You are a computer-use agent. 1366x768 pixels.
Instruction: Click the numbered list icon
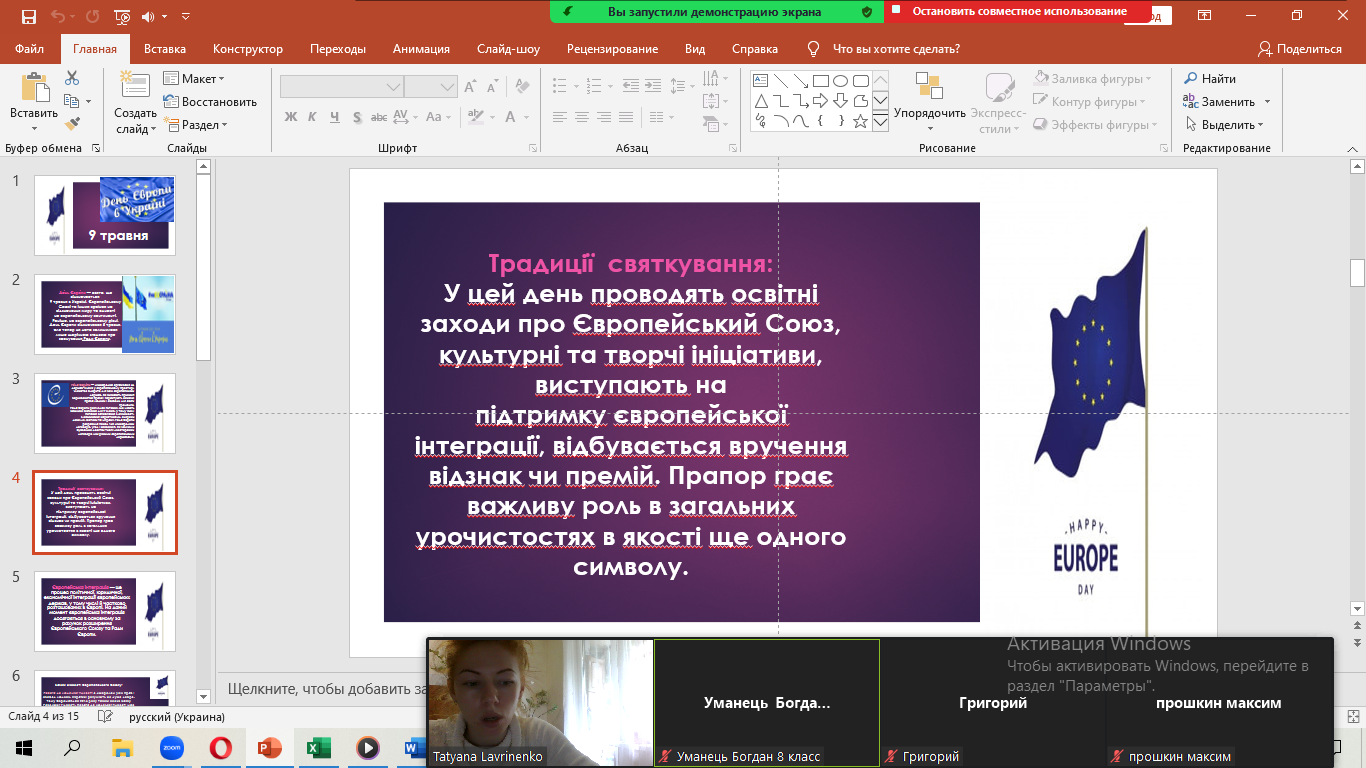pos(594,87)
